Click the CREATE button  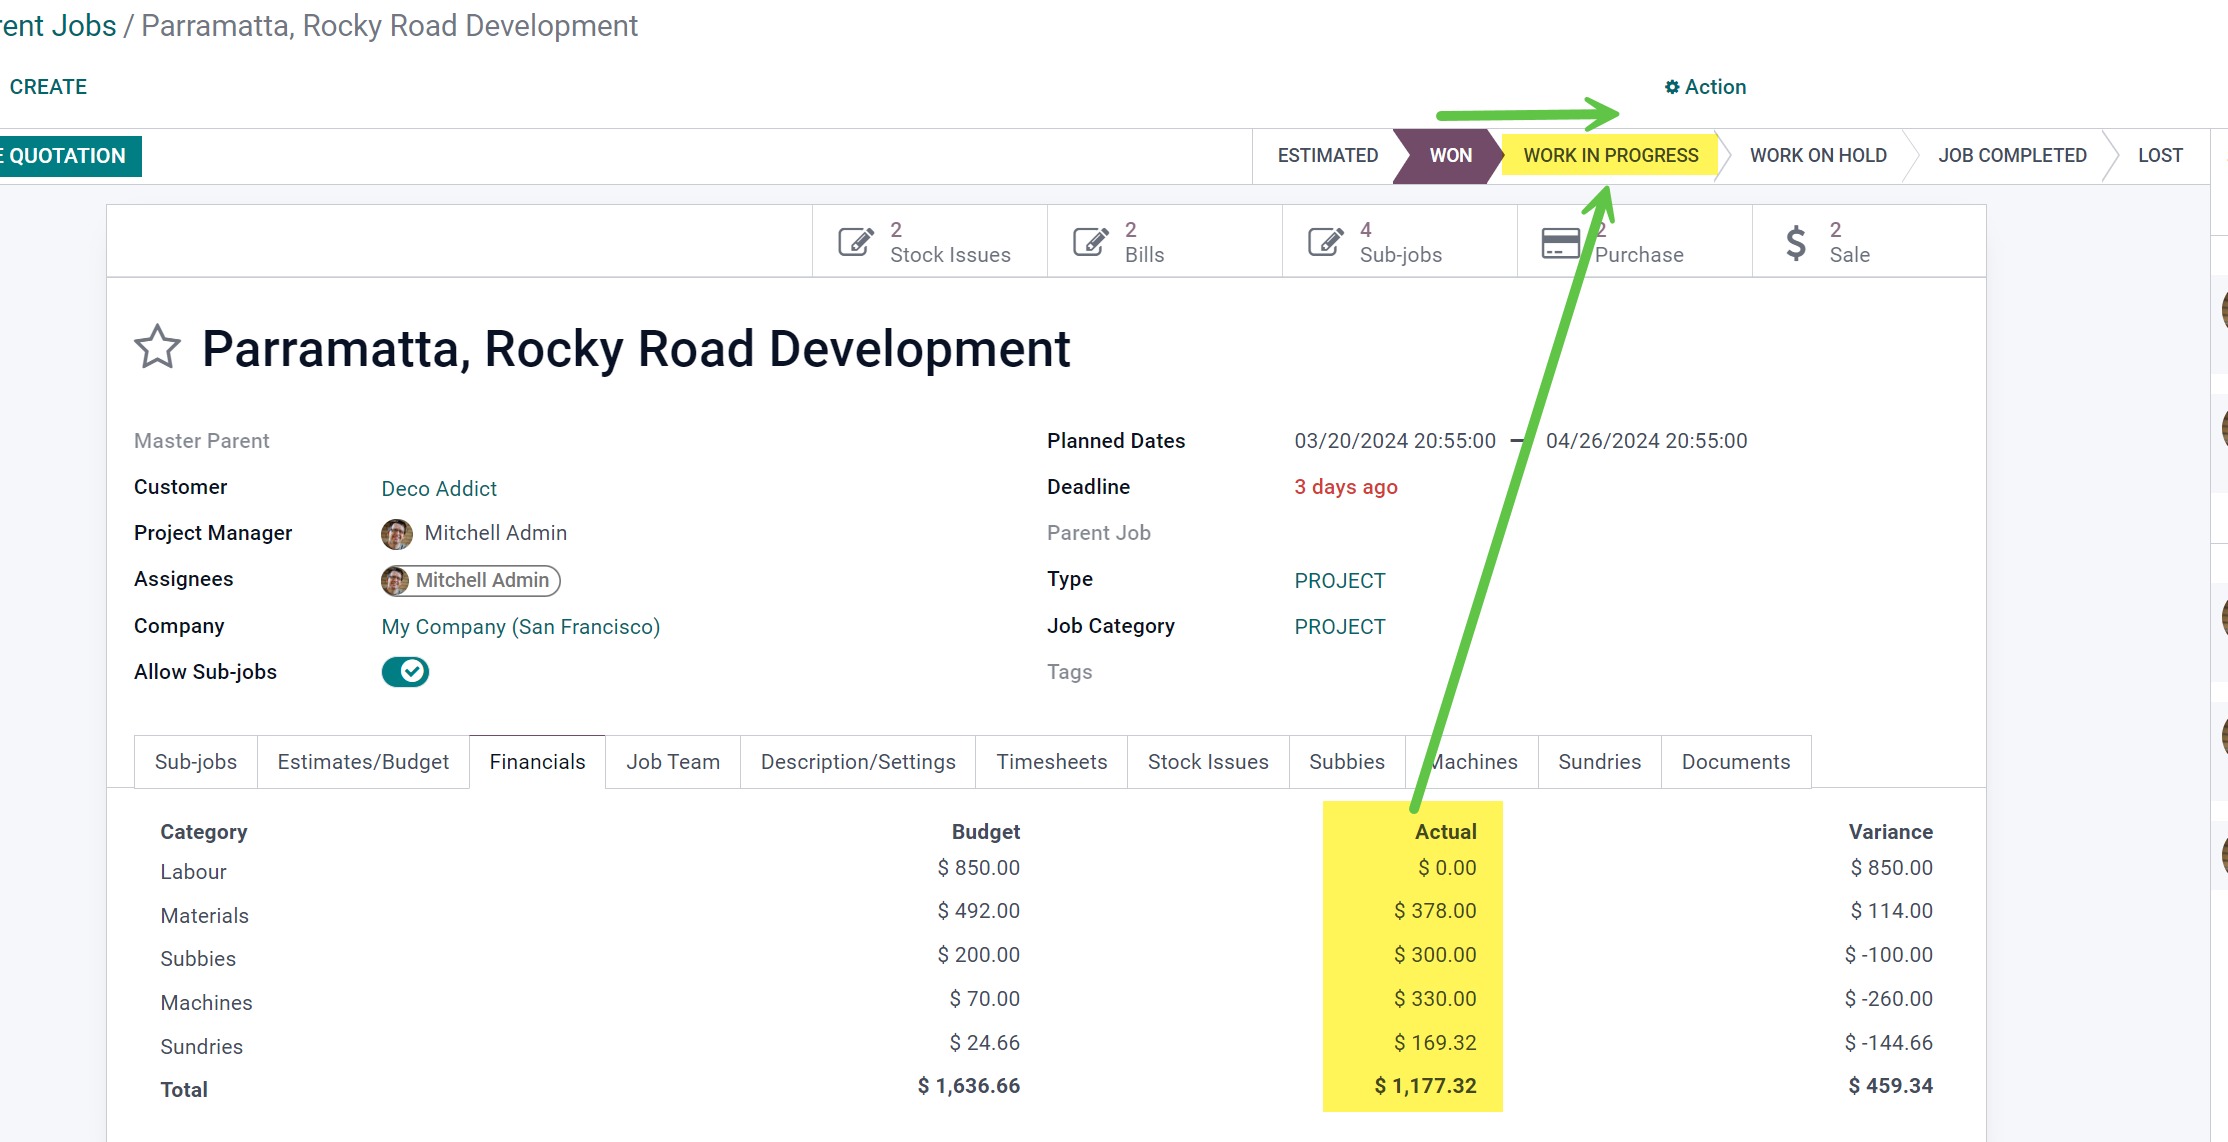[x=48, y=87]
